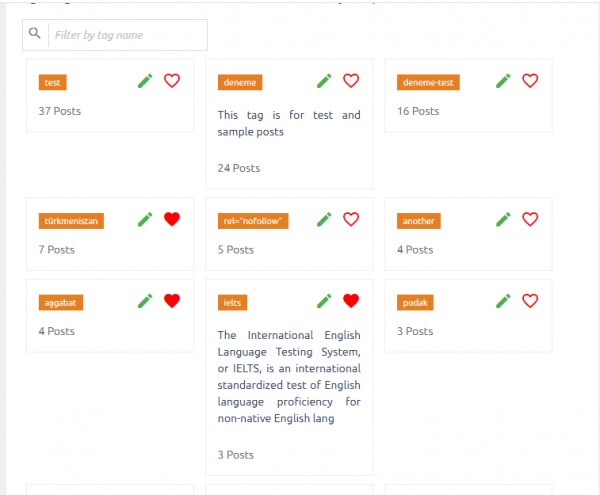The width and height of the screenshot is (600, 495).
Task: Select the pudak tag label
Action: tap(415, 302)
